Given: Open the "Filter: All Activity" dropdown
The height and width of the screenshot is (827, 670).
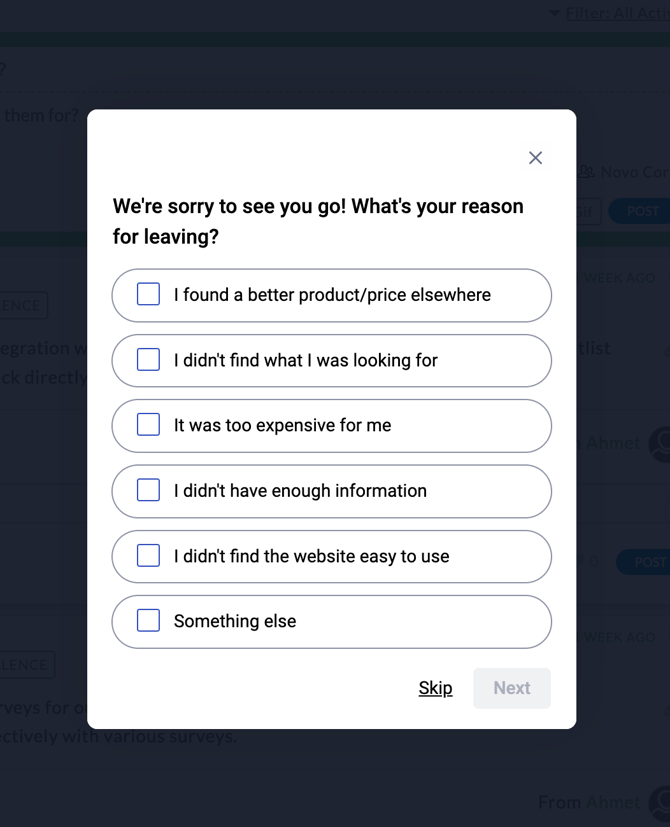Looking at the screenshot, I should [x=616, y=13].
